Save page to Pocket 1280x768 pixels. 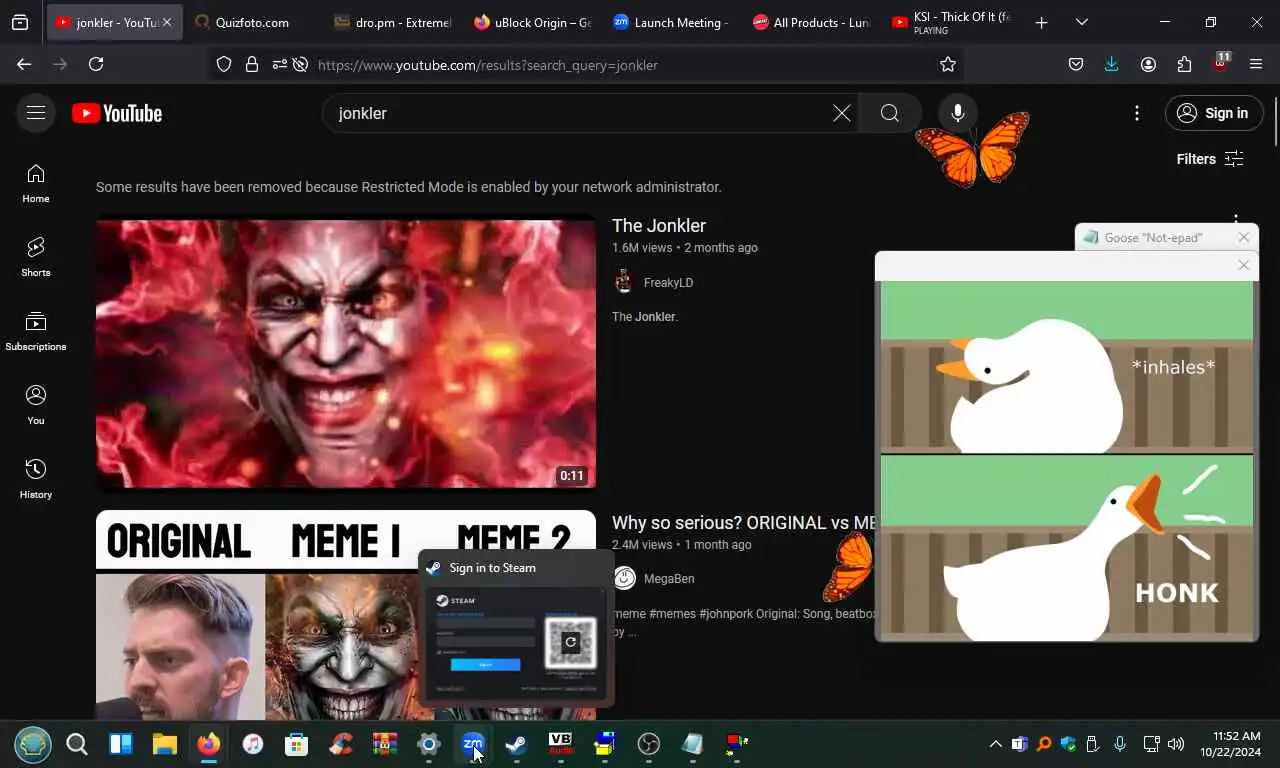(1076, 64)
